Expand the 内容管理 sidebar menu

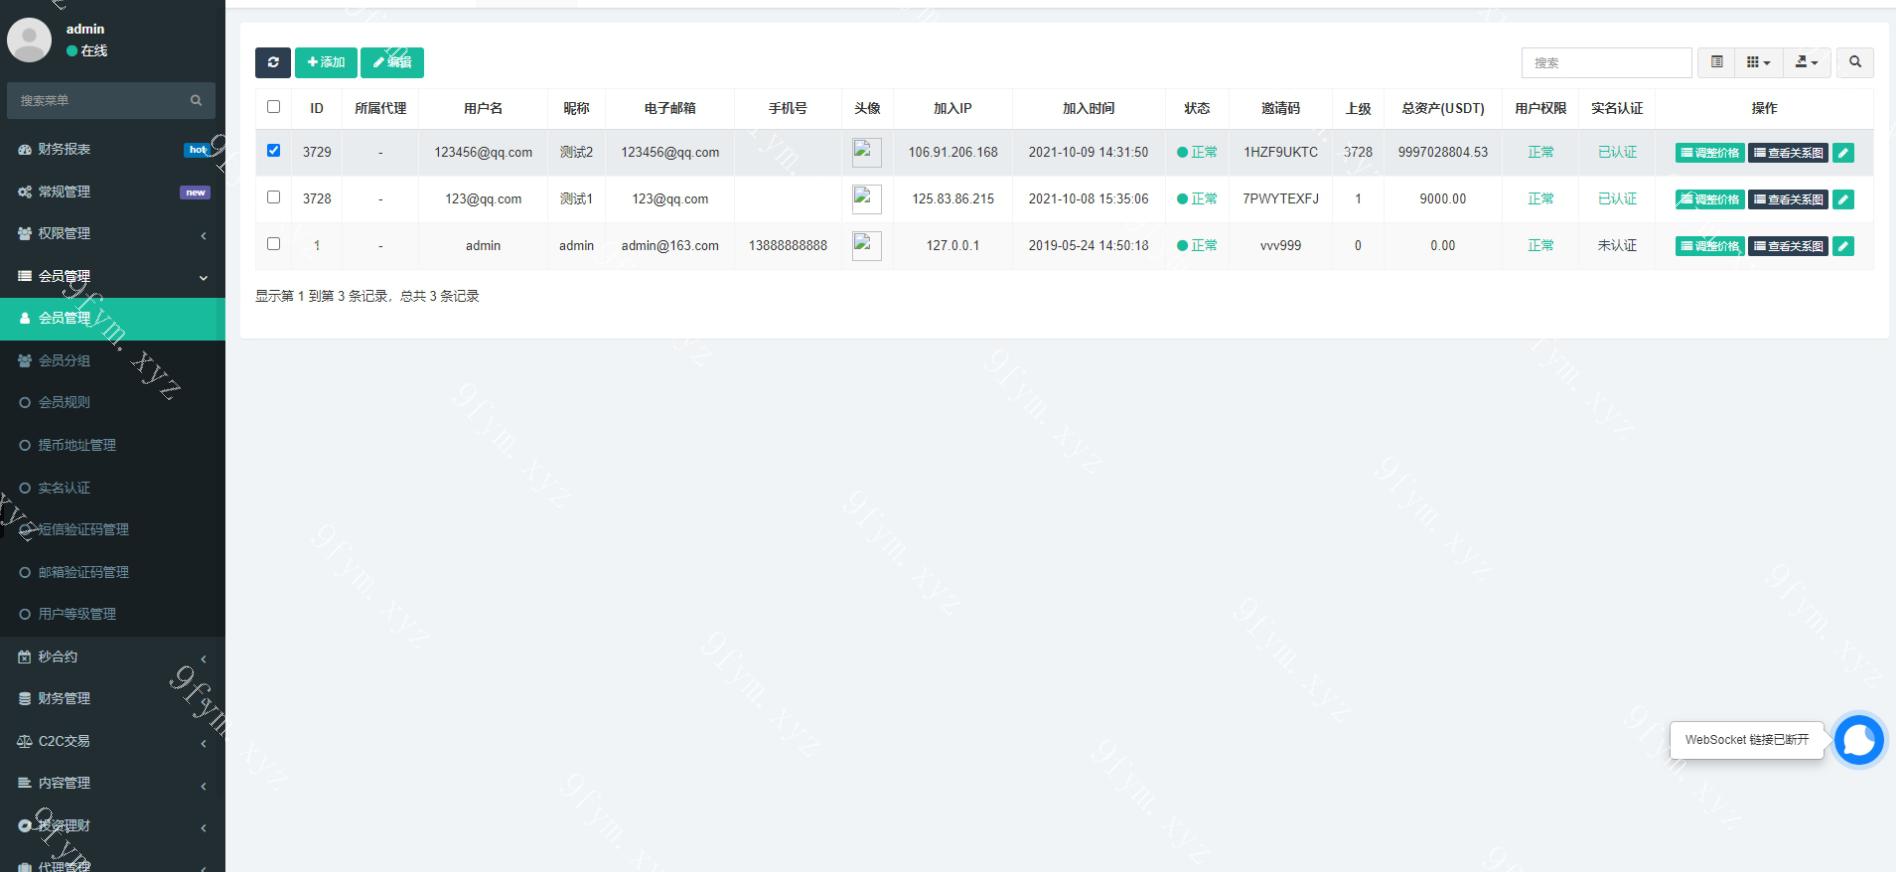112,783
